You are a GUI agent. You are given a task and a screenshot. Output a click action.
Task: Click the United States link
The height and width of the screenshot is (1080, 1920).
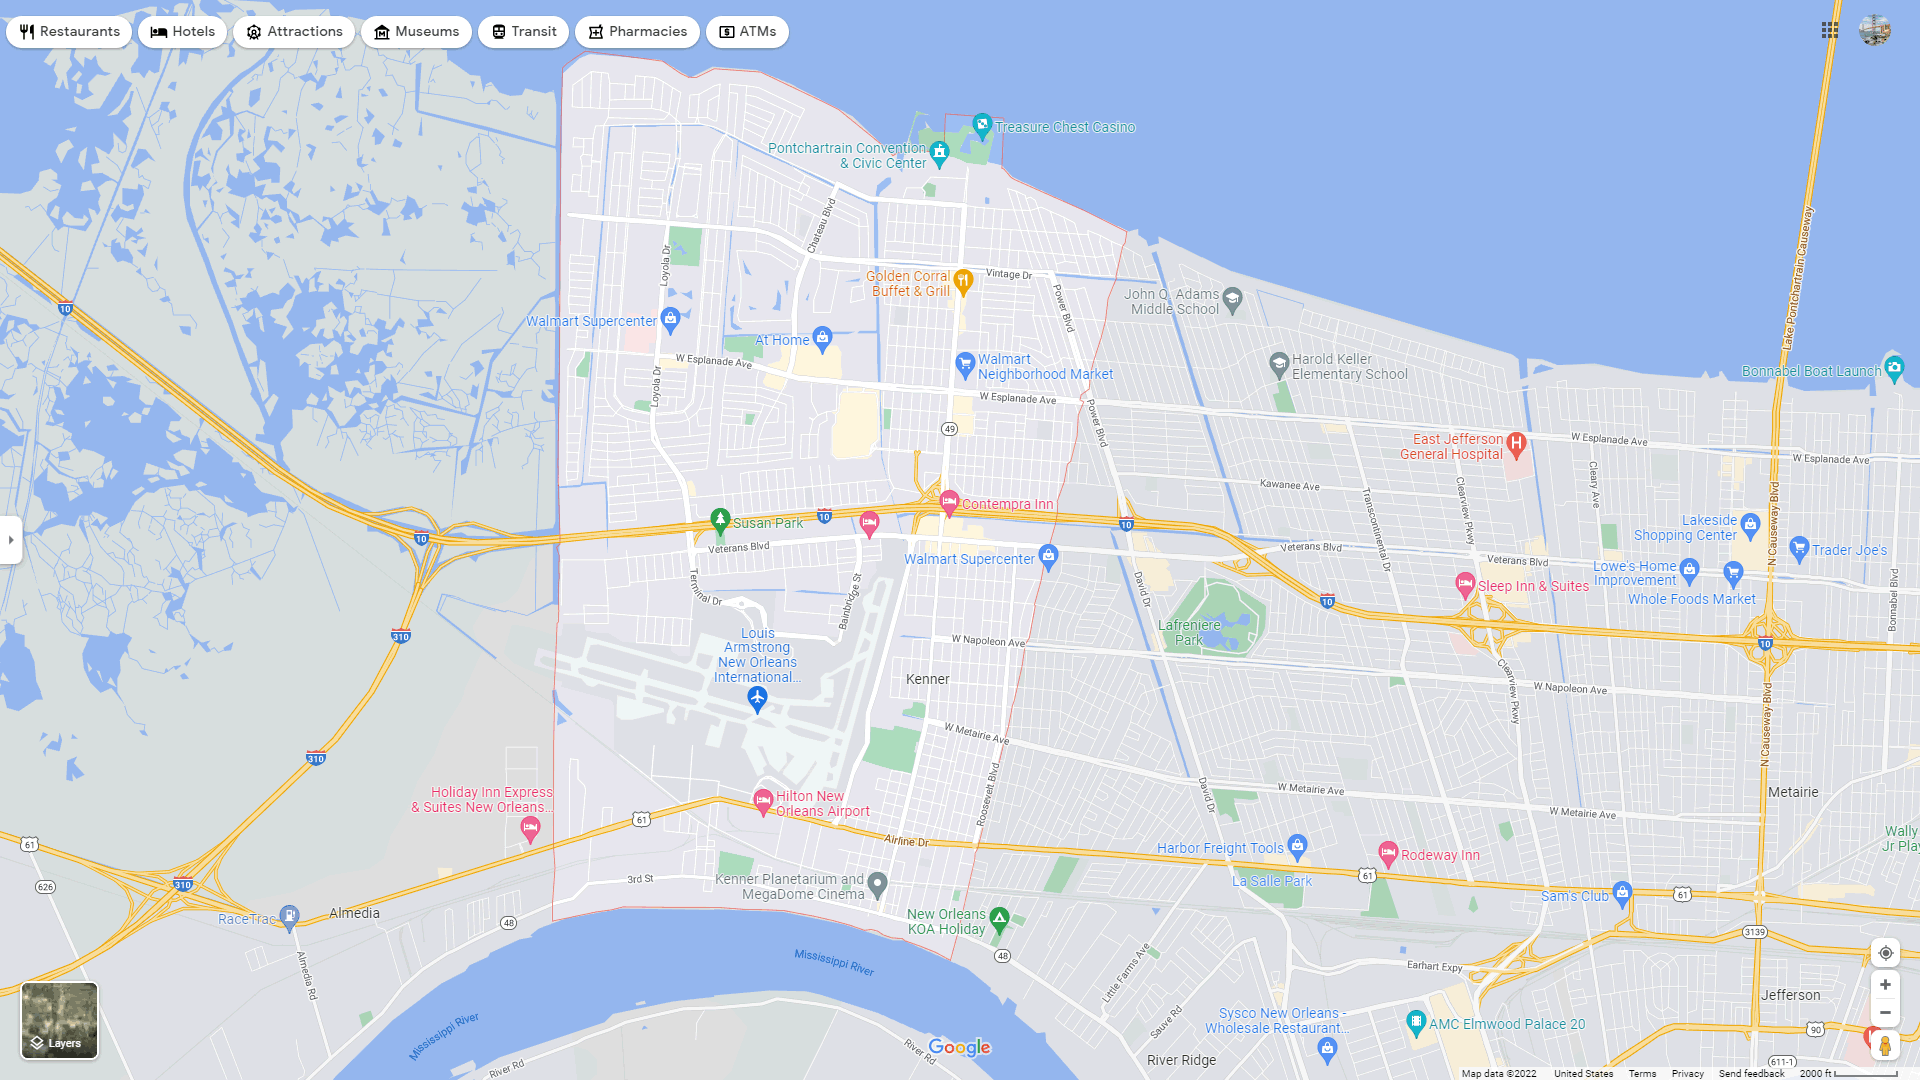tap(1583, 1073)
